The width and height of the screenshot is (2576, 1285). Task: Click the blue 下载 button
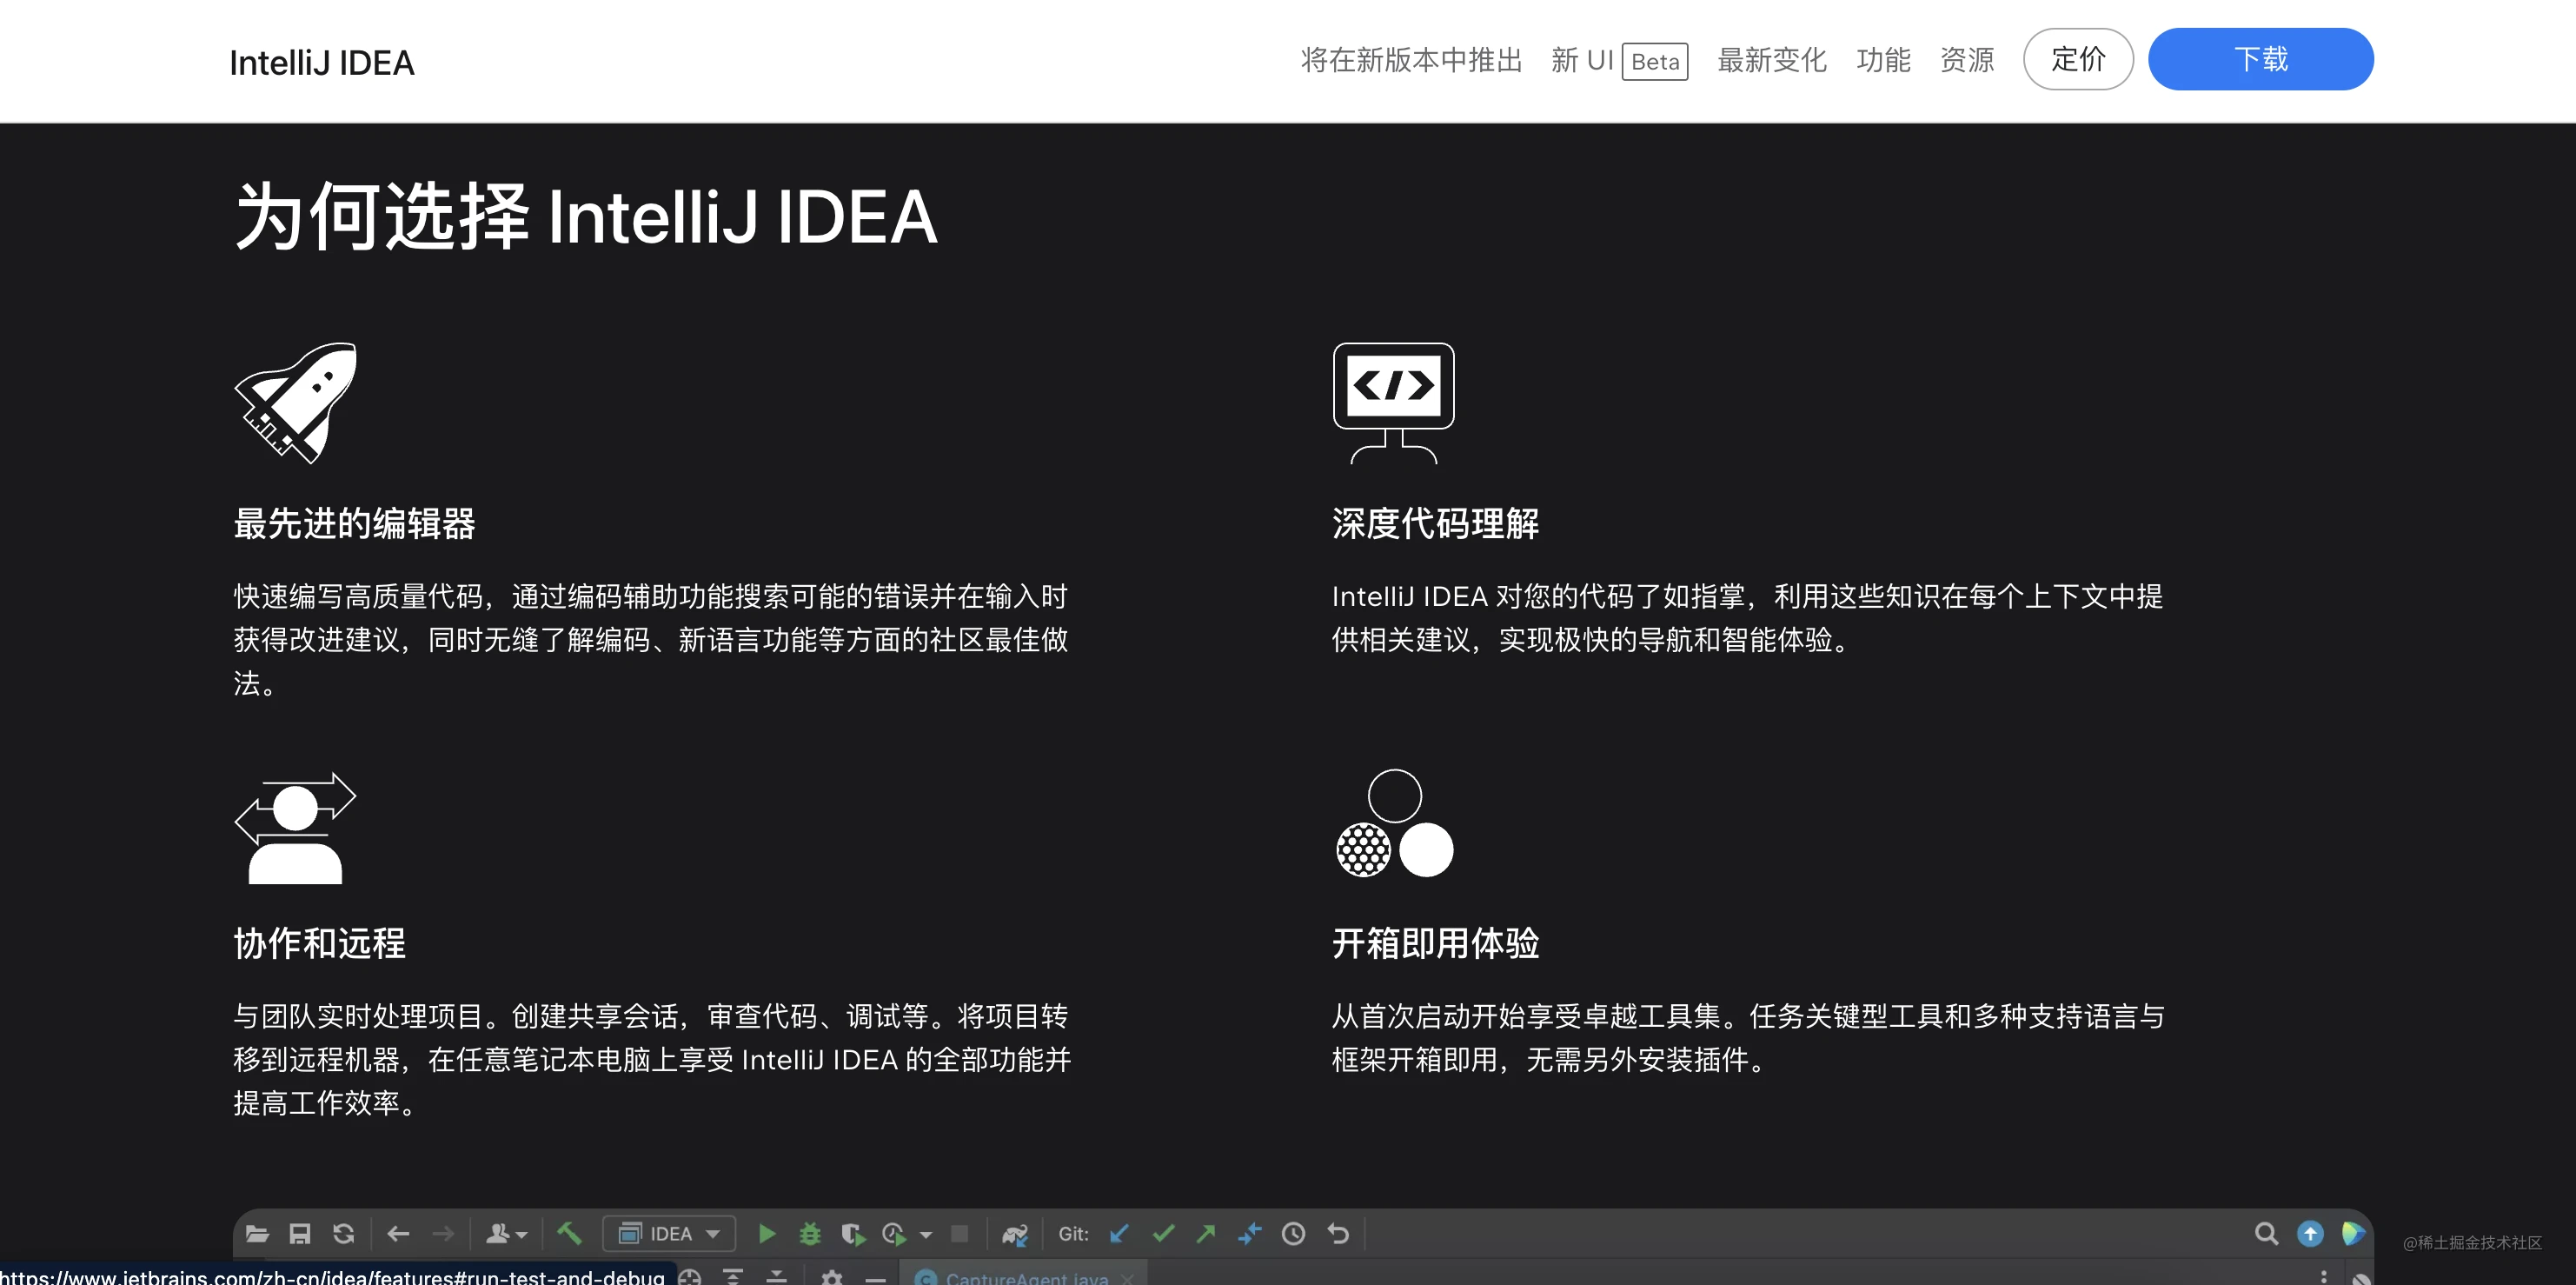click(x=2260, y=59)
